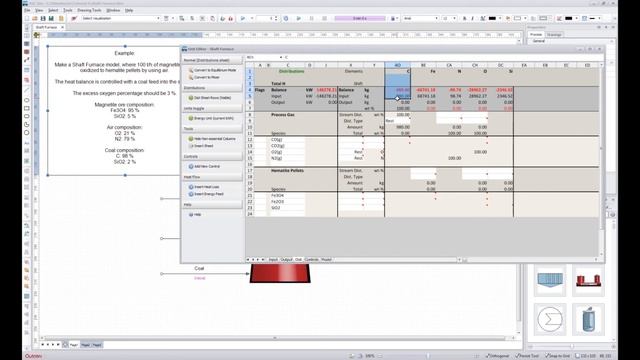Collapse the Heat Flow section header
The image size is (640, 360).
[212, 177]
